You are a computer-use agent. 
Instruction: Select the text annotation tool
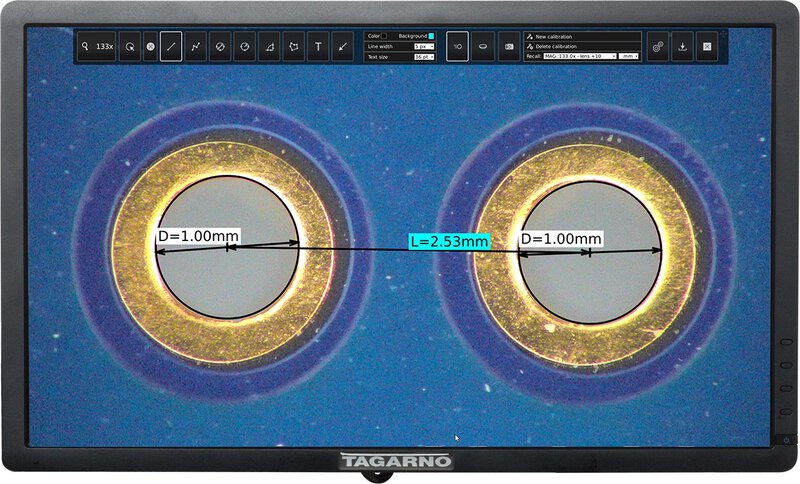(318, 46)
